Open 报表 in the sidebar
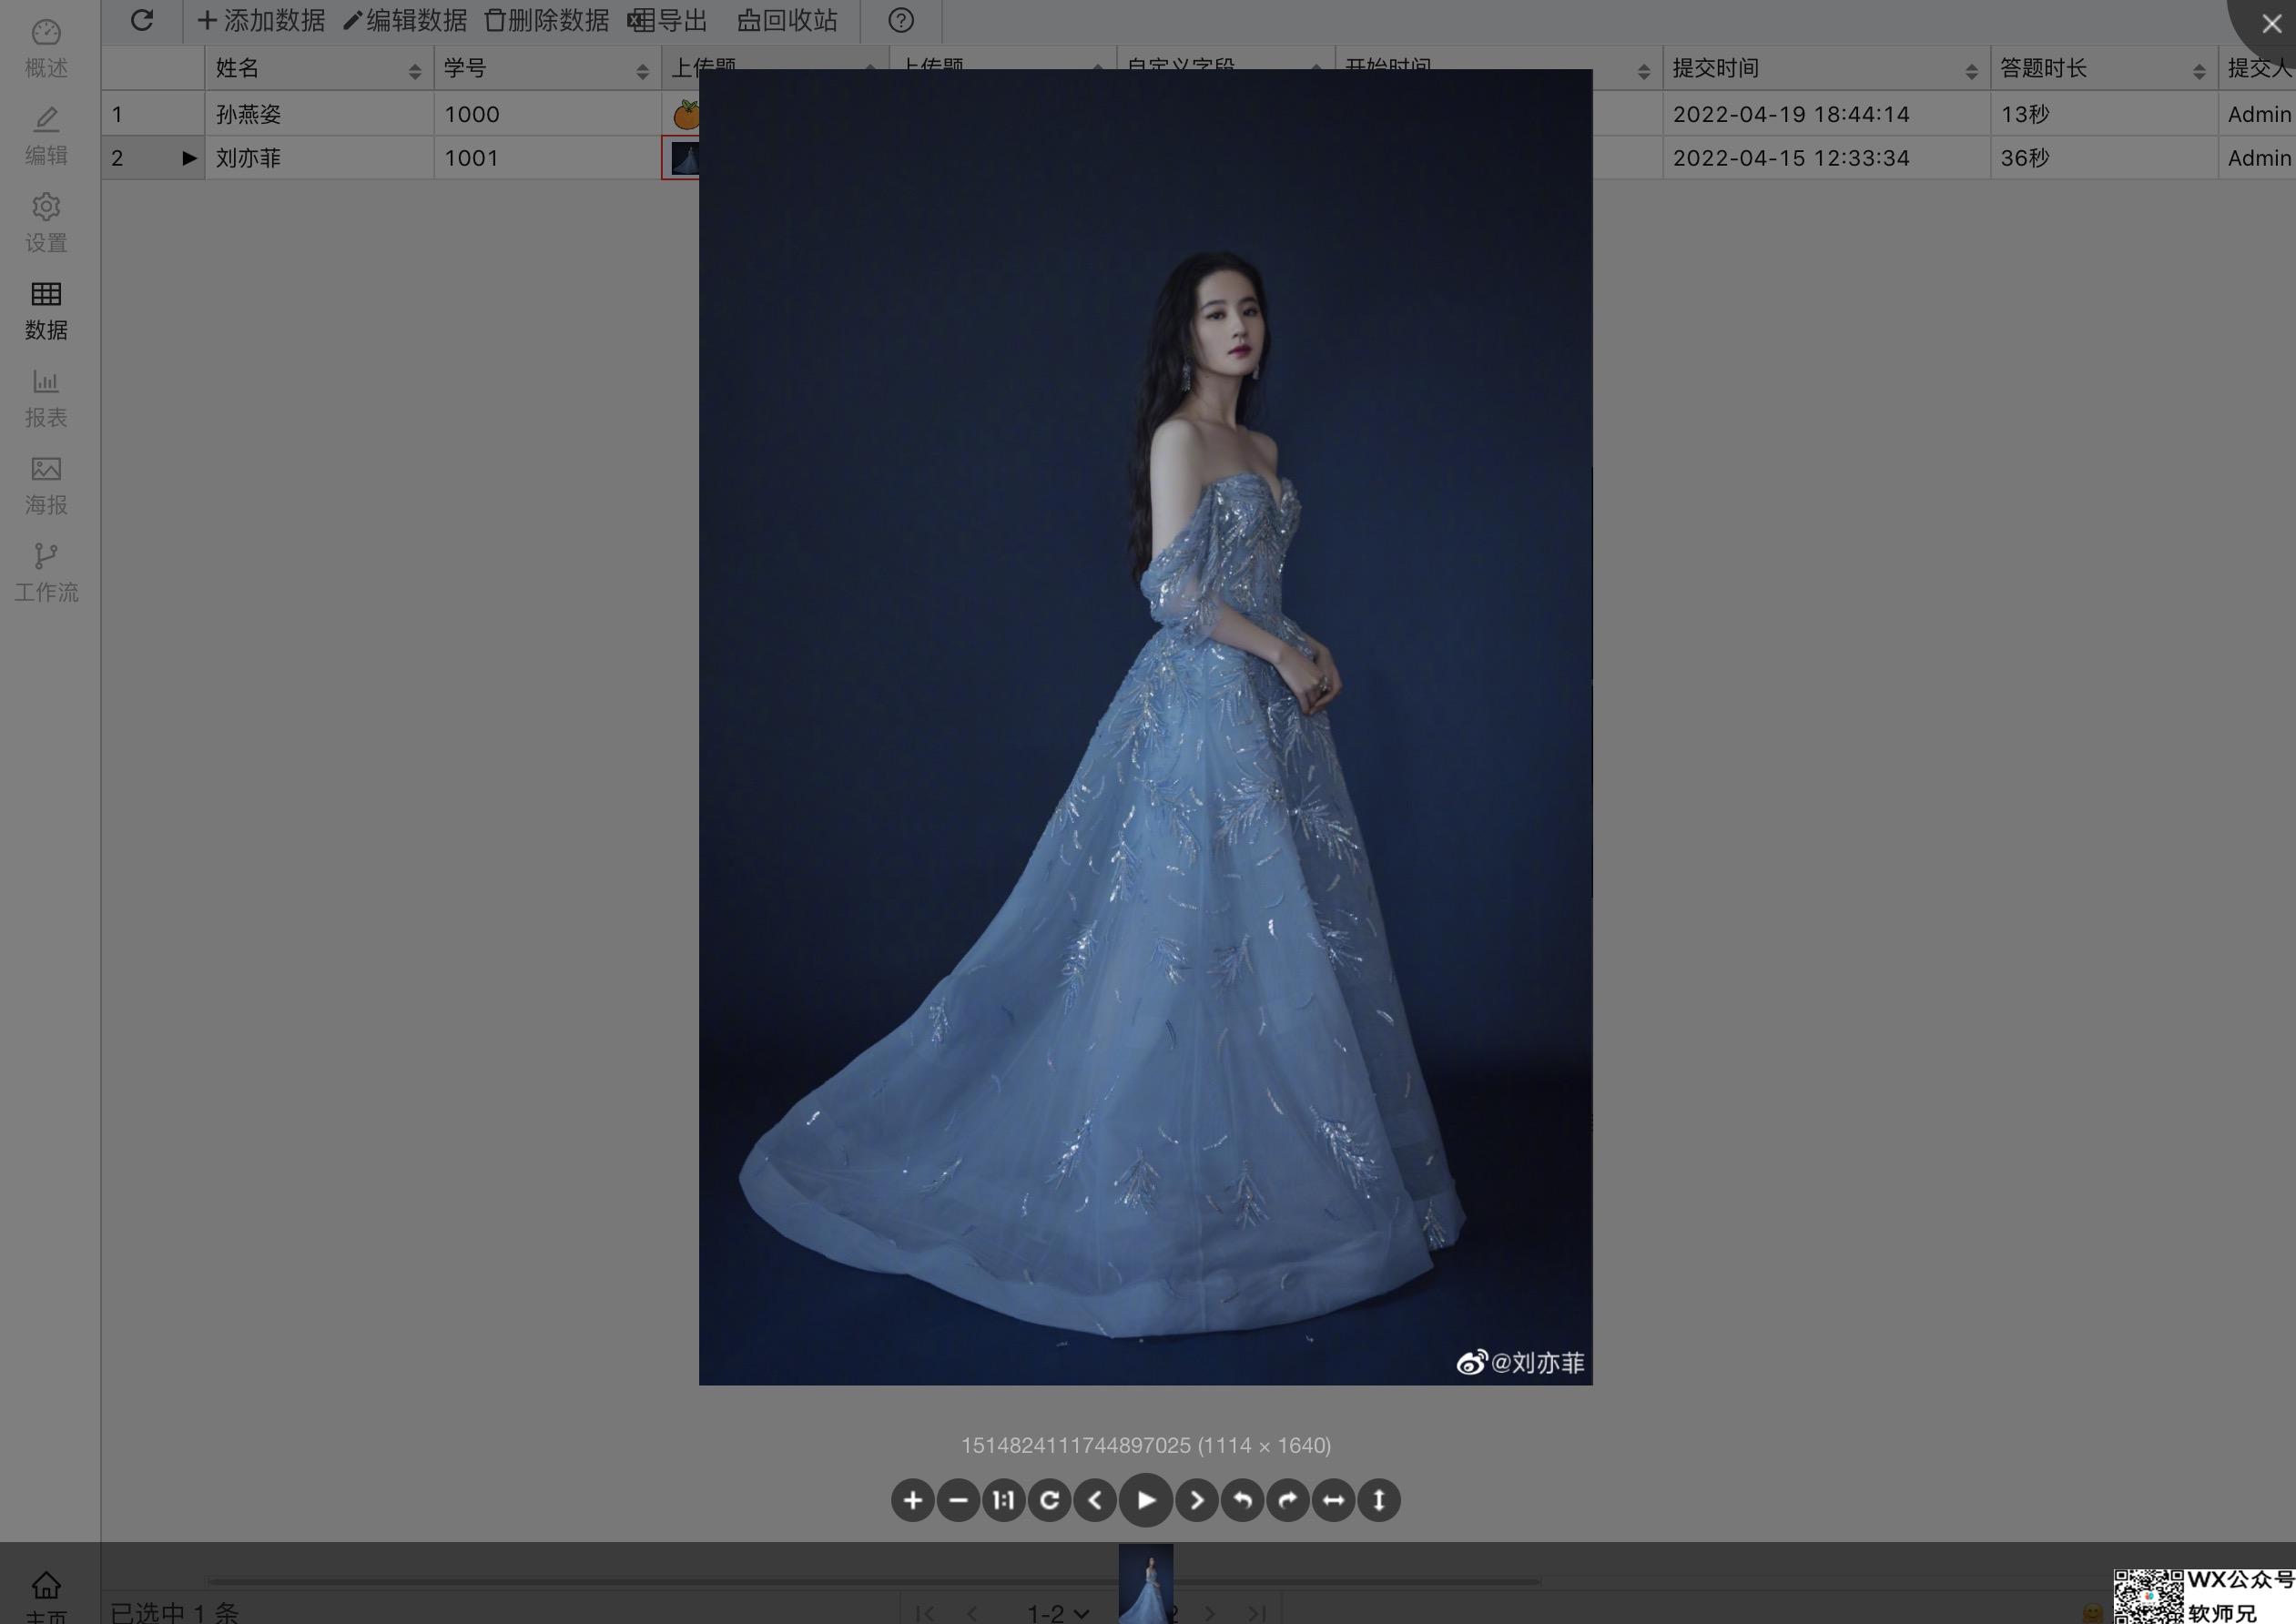The image size is (2296, 1624). [46, 398]
